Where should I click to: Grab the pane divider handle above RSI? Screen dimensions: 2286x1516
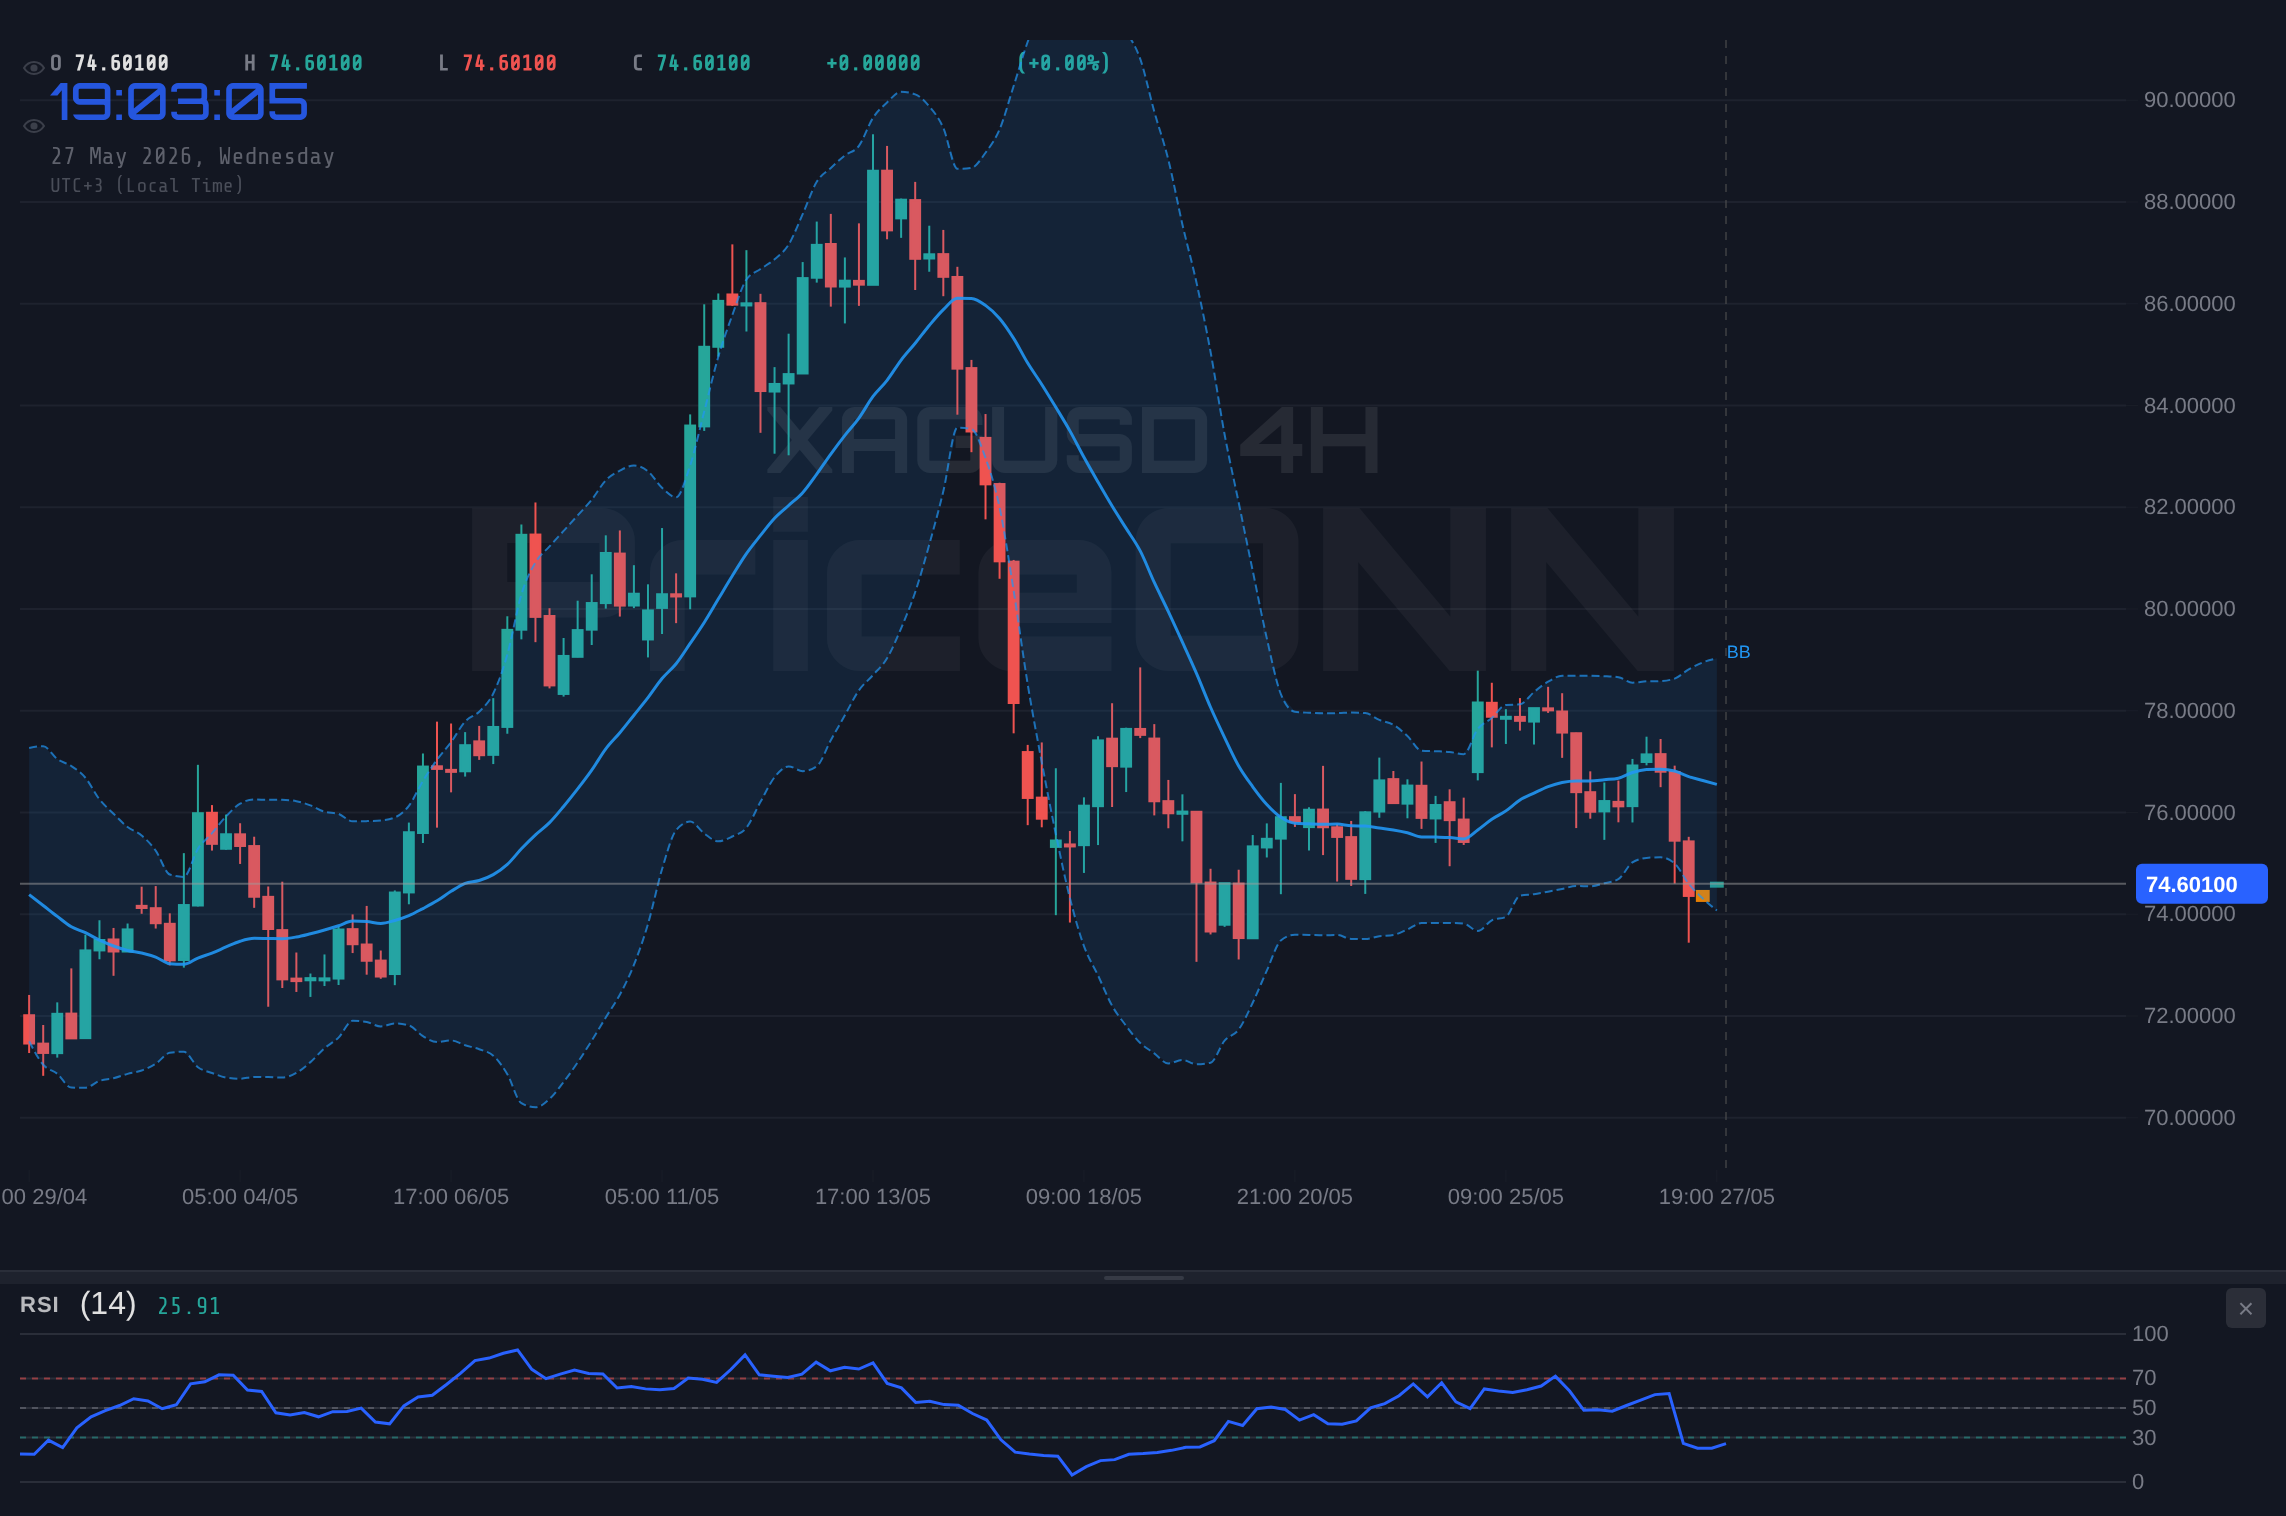pyautogui.click(x=1143, y=1278)
